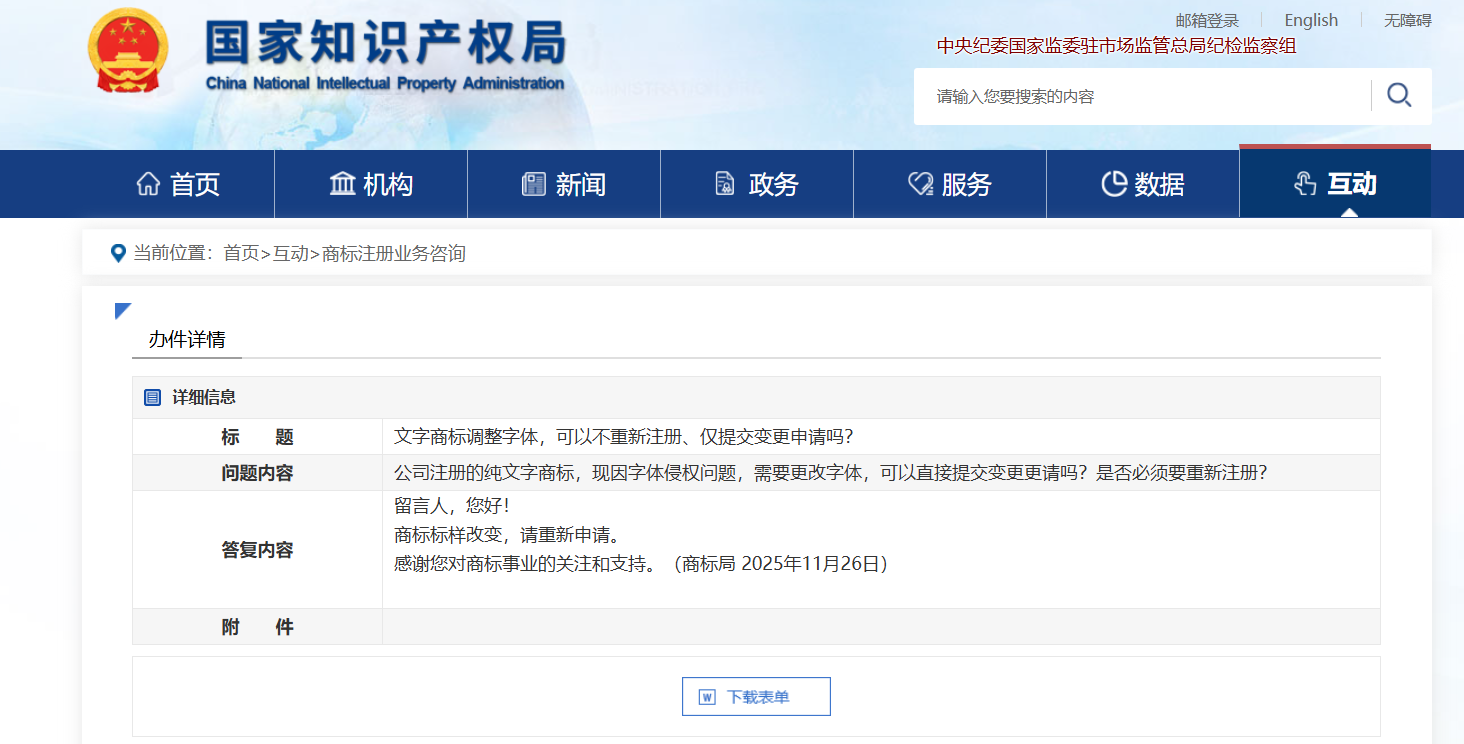This screenshot has width=1464, height=744.
Task: Click the institution building icon beside 机构
Action: pyautogui.click(x=342, y=184)
